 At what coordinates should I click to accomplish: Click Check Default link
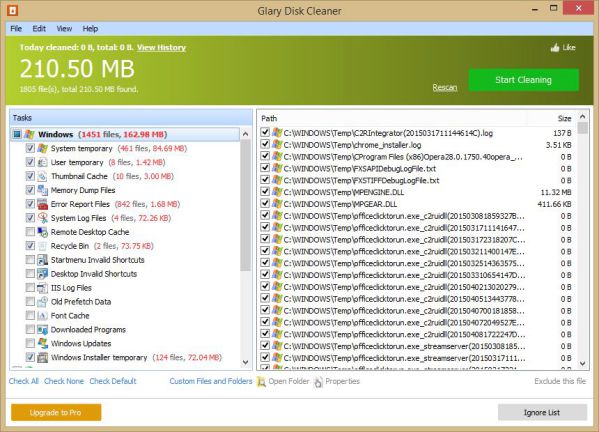pyautogui.click(x=113, y=381)
